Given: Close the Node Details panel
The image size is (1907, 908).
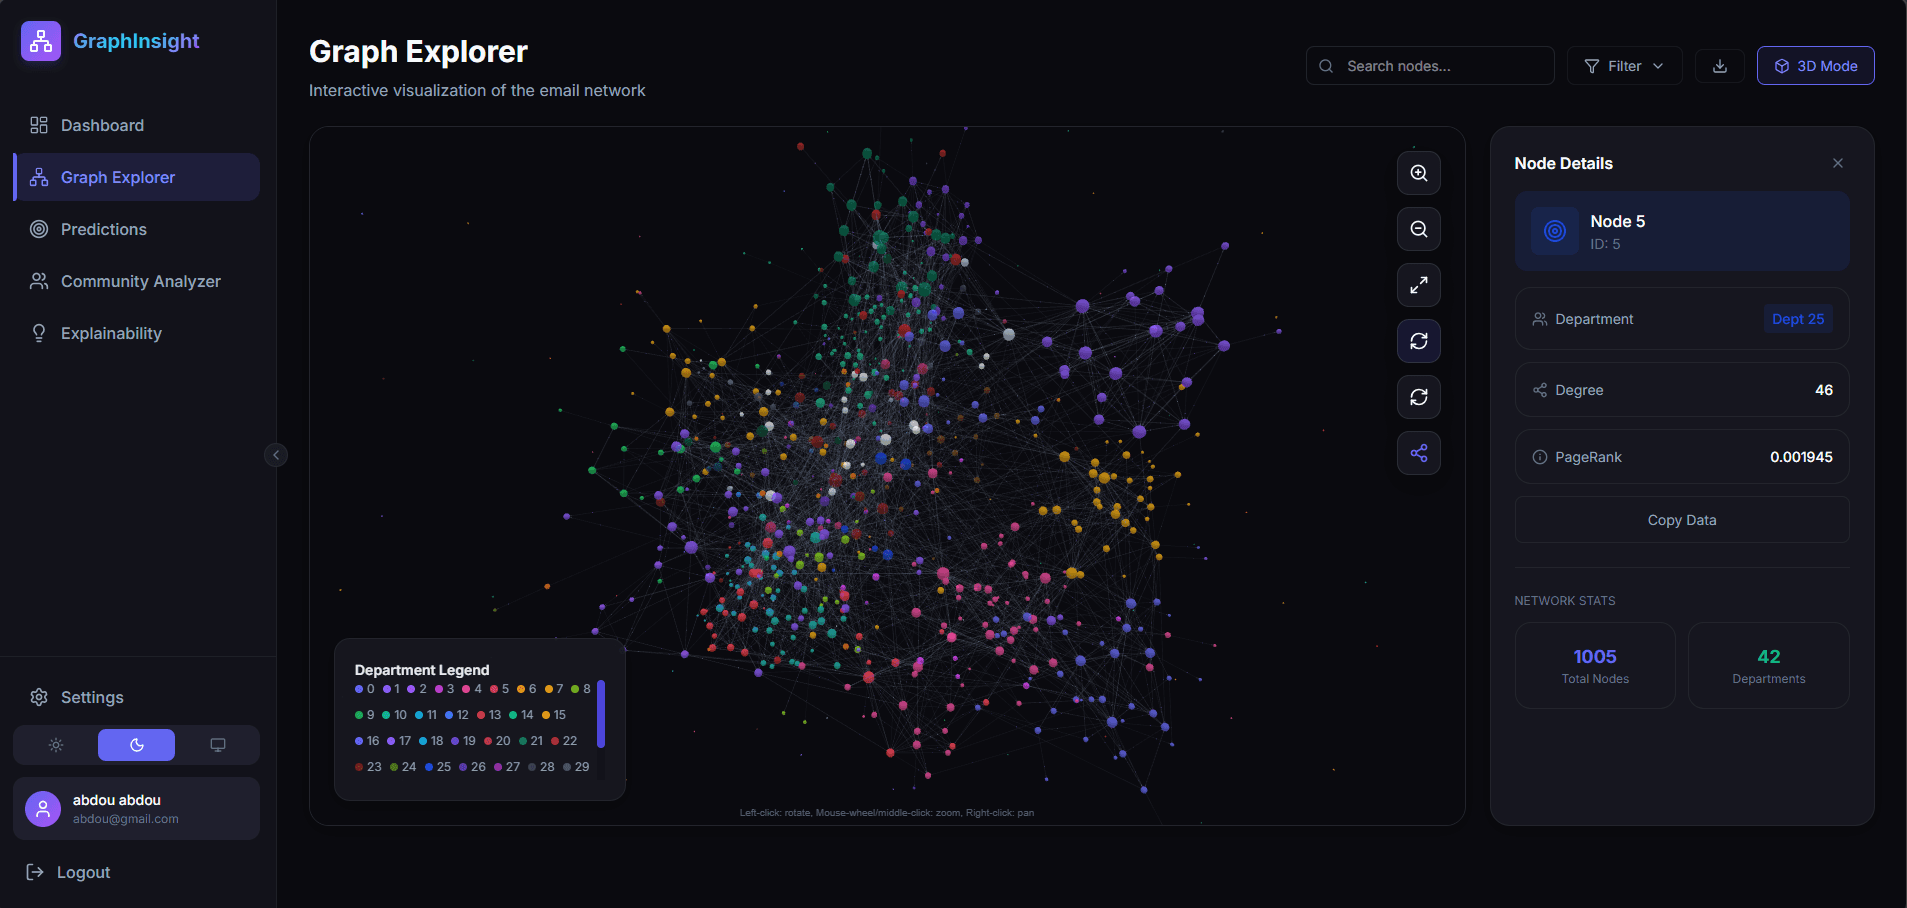Looking at the screenshot, I should coord(1837,163).
